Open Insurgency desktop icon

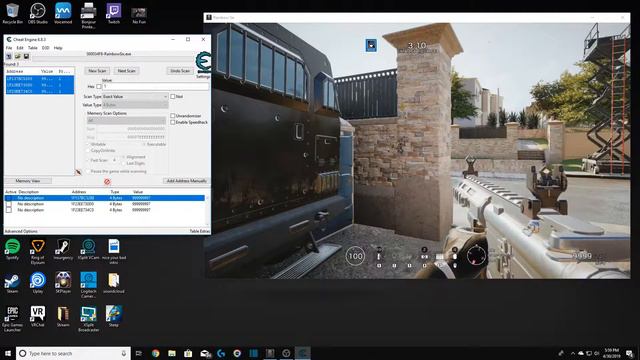(63, 249)
